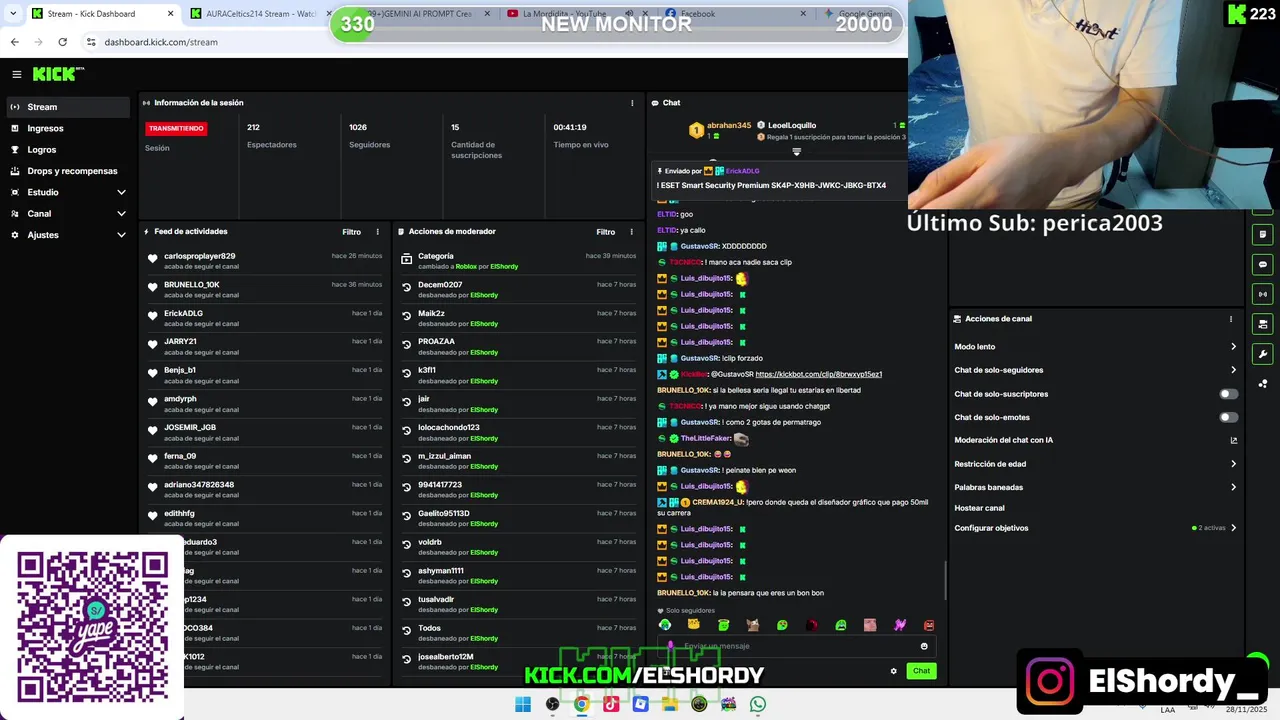Open Chat de solo-seguidores options arrow
The width and height of the screenshot is (1280, 720).
coord(1233,370)
